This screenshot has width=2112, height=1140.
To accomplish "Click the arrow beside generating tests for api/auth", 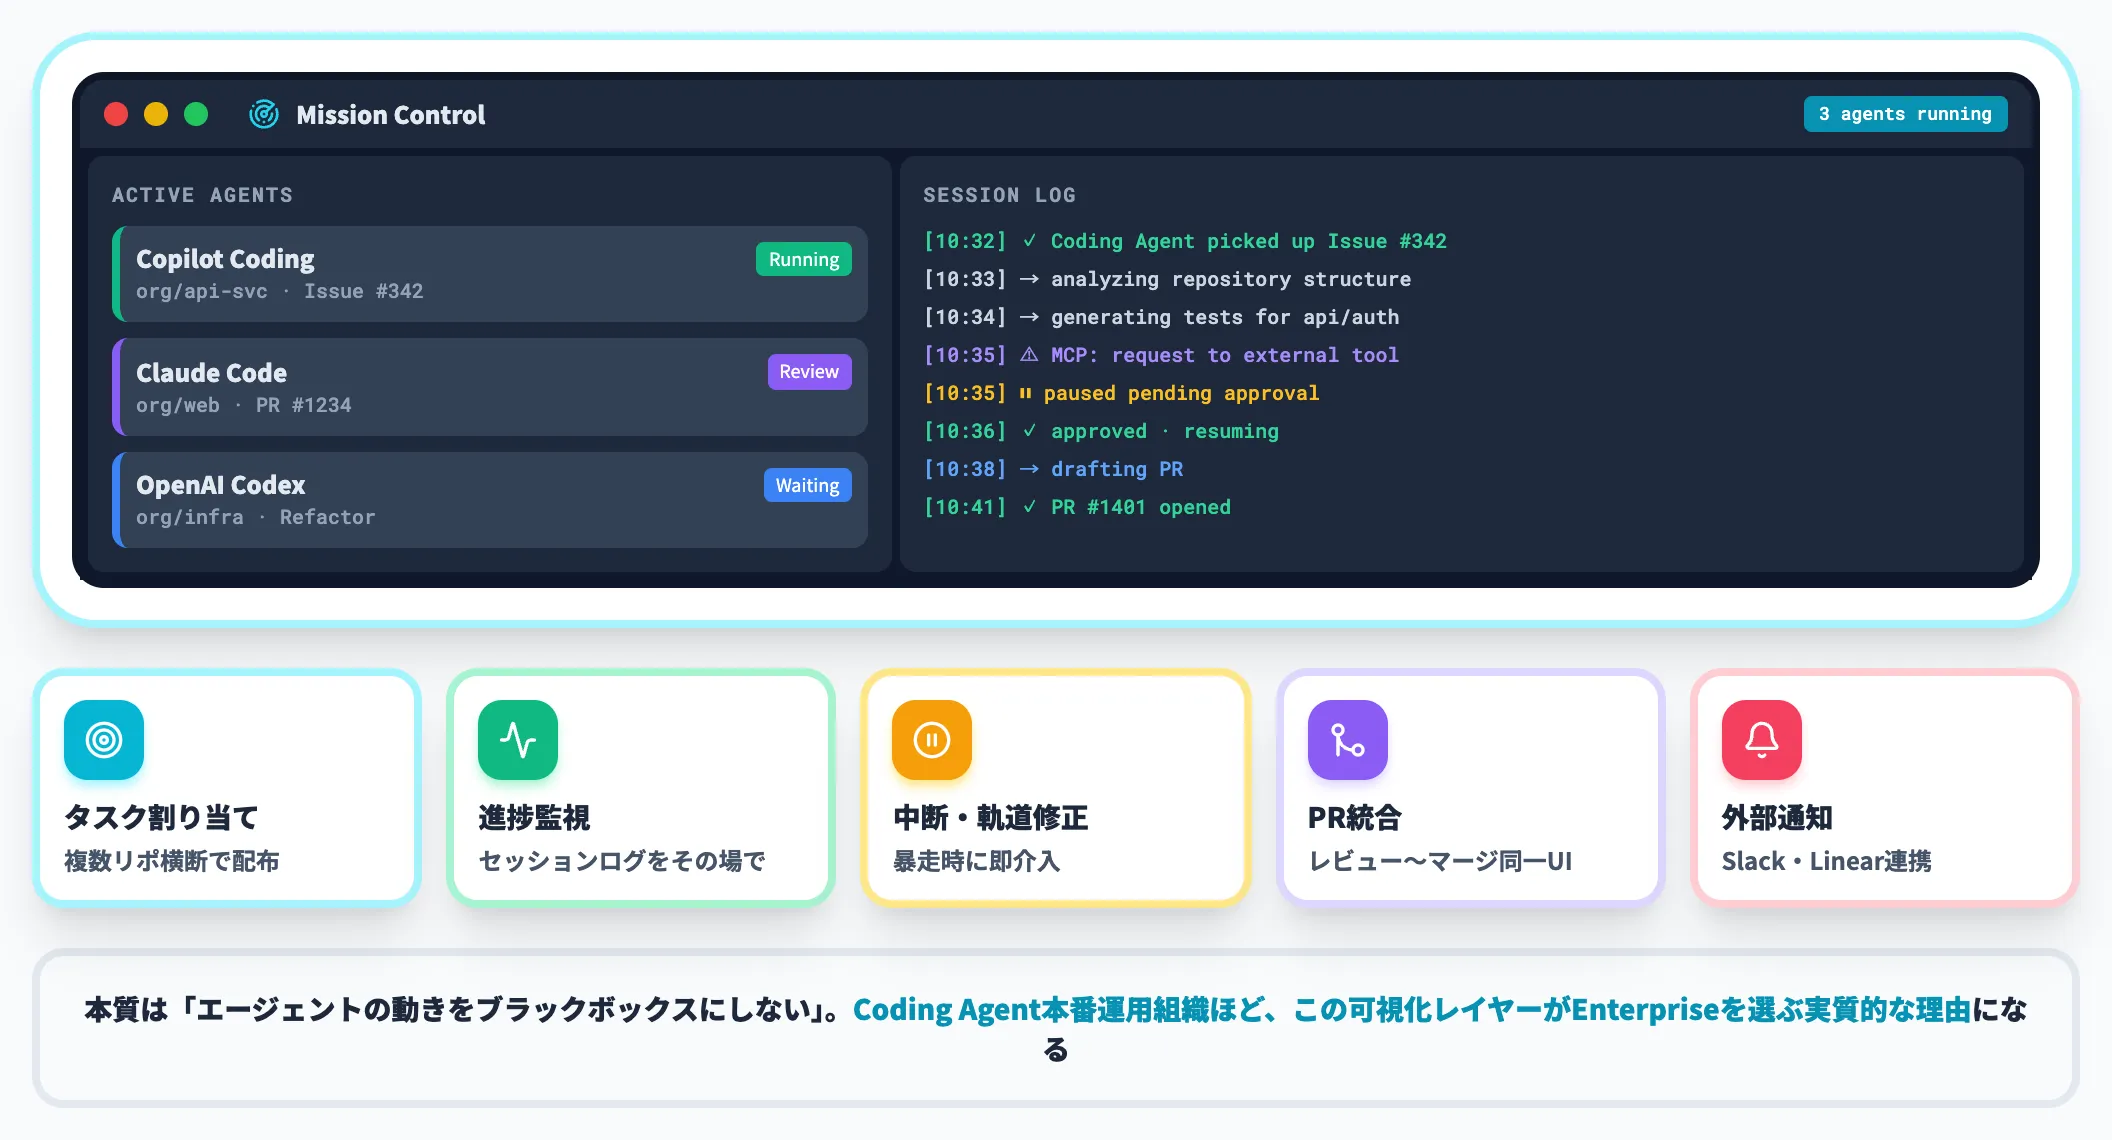I will [x=1029, y=317].
